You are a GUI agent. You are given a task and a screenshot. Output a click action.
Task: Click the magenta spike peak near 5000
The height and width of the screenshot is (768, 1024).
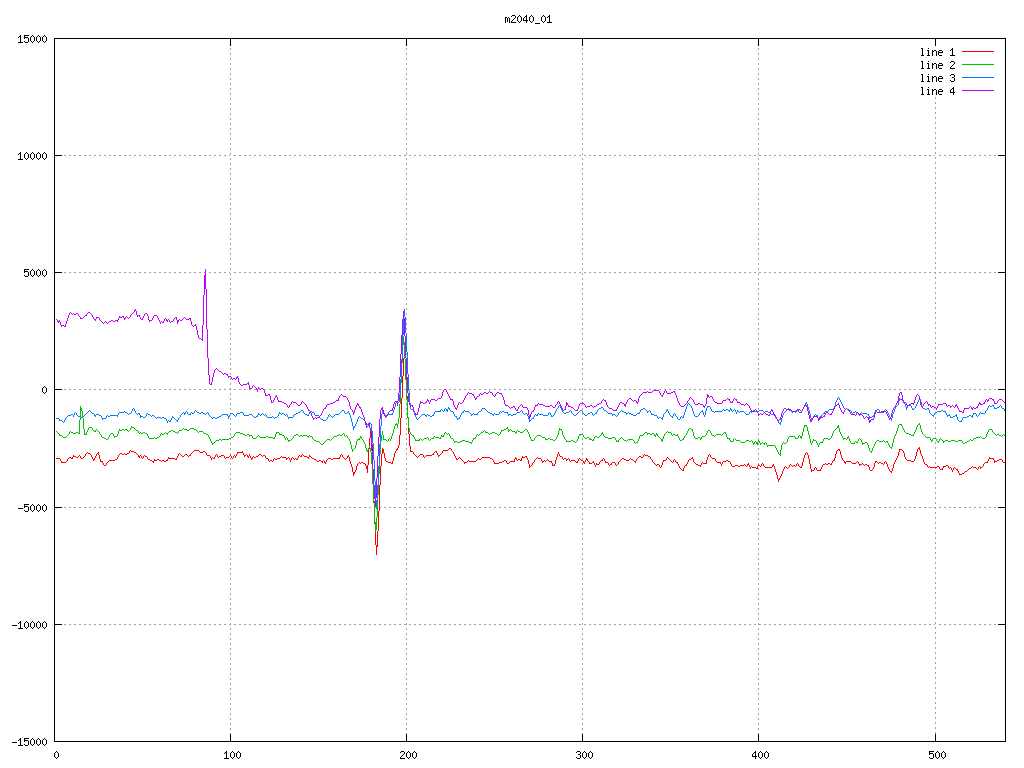(x=205, y=271)
